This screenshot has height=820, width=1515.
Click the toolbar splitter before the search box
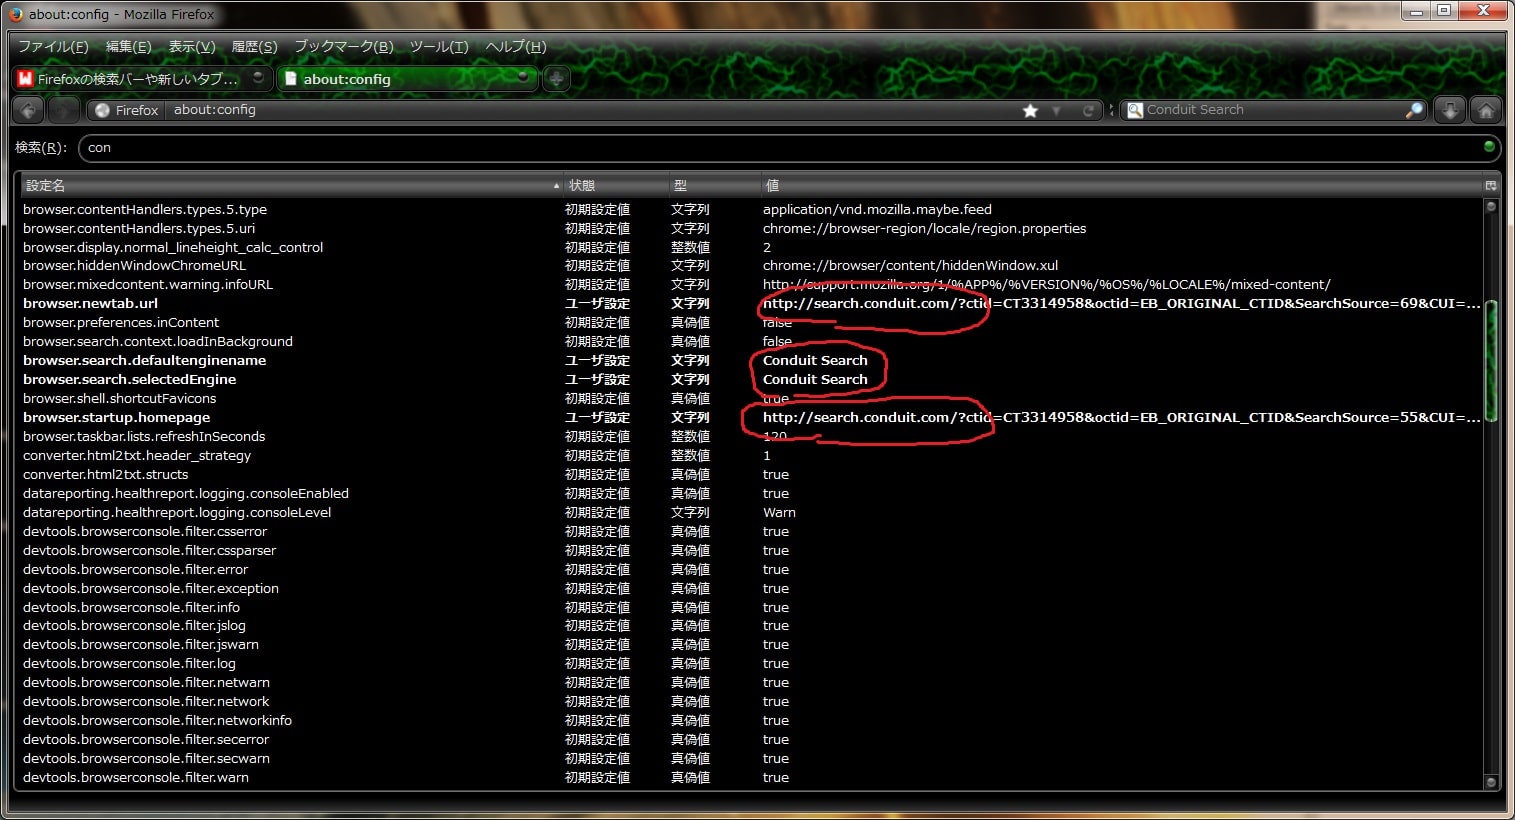(1111, 110)
